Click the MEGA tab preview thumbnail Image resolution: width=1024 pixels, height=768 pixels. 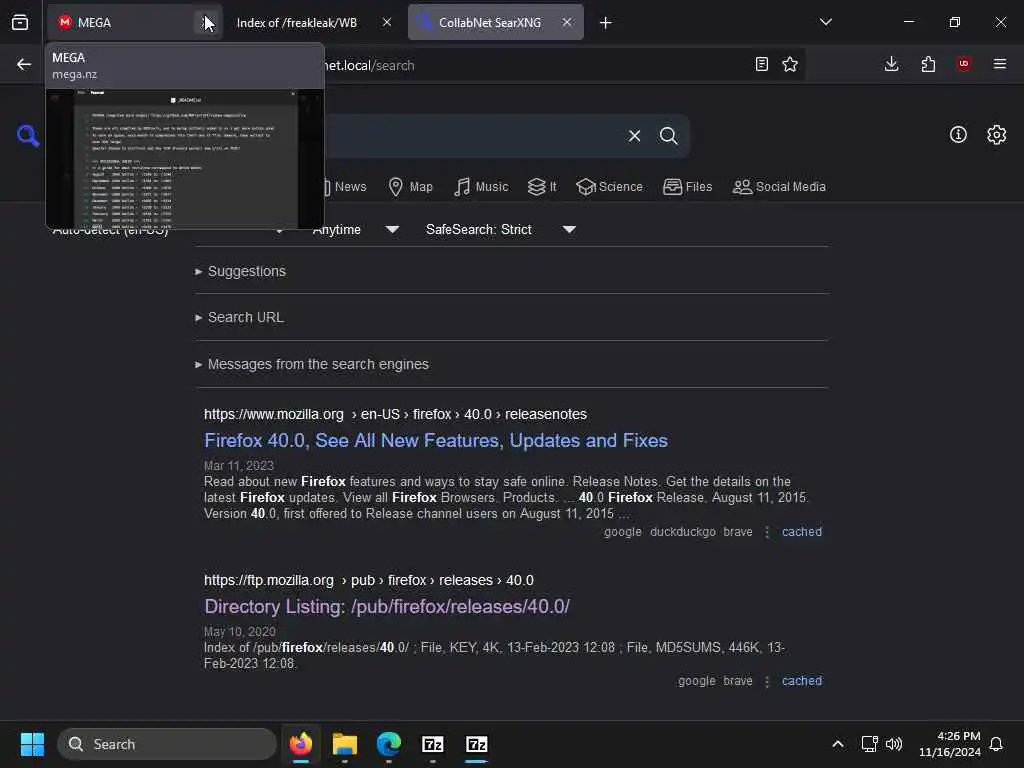click(x=185, y=159)
